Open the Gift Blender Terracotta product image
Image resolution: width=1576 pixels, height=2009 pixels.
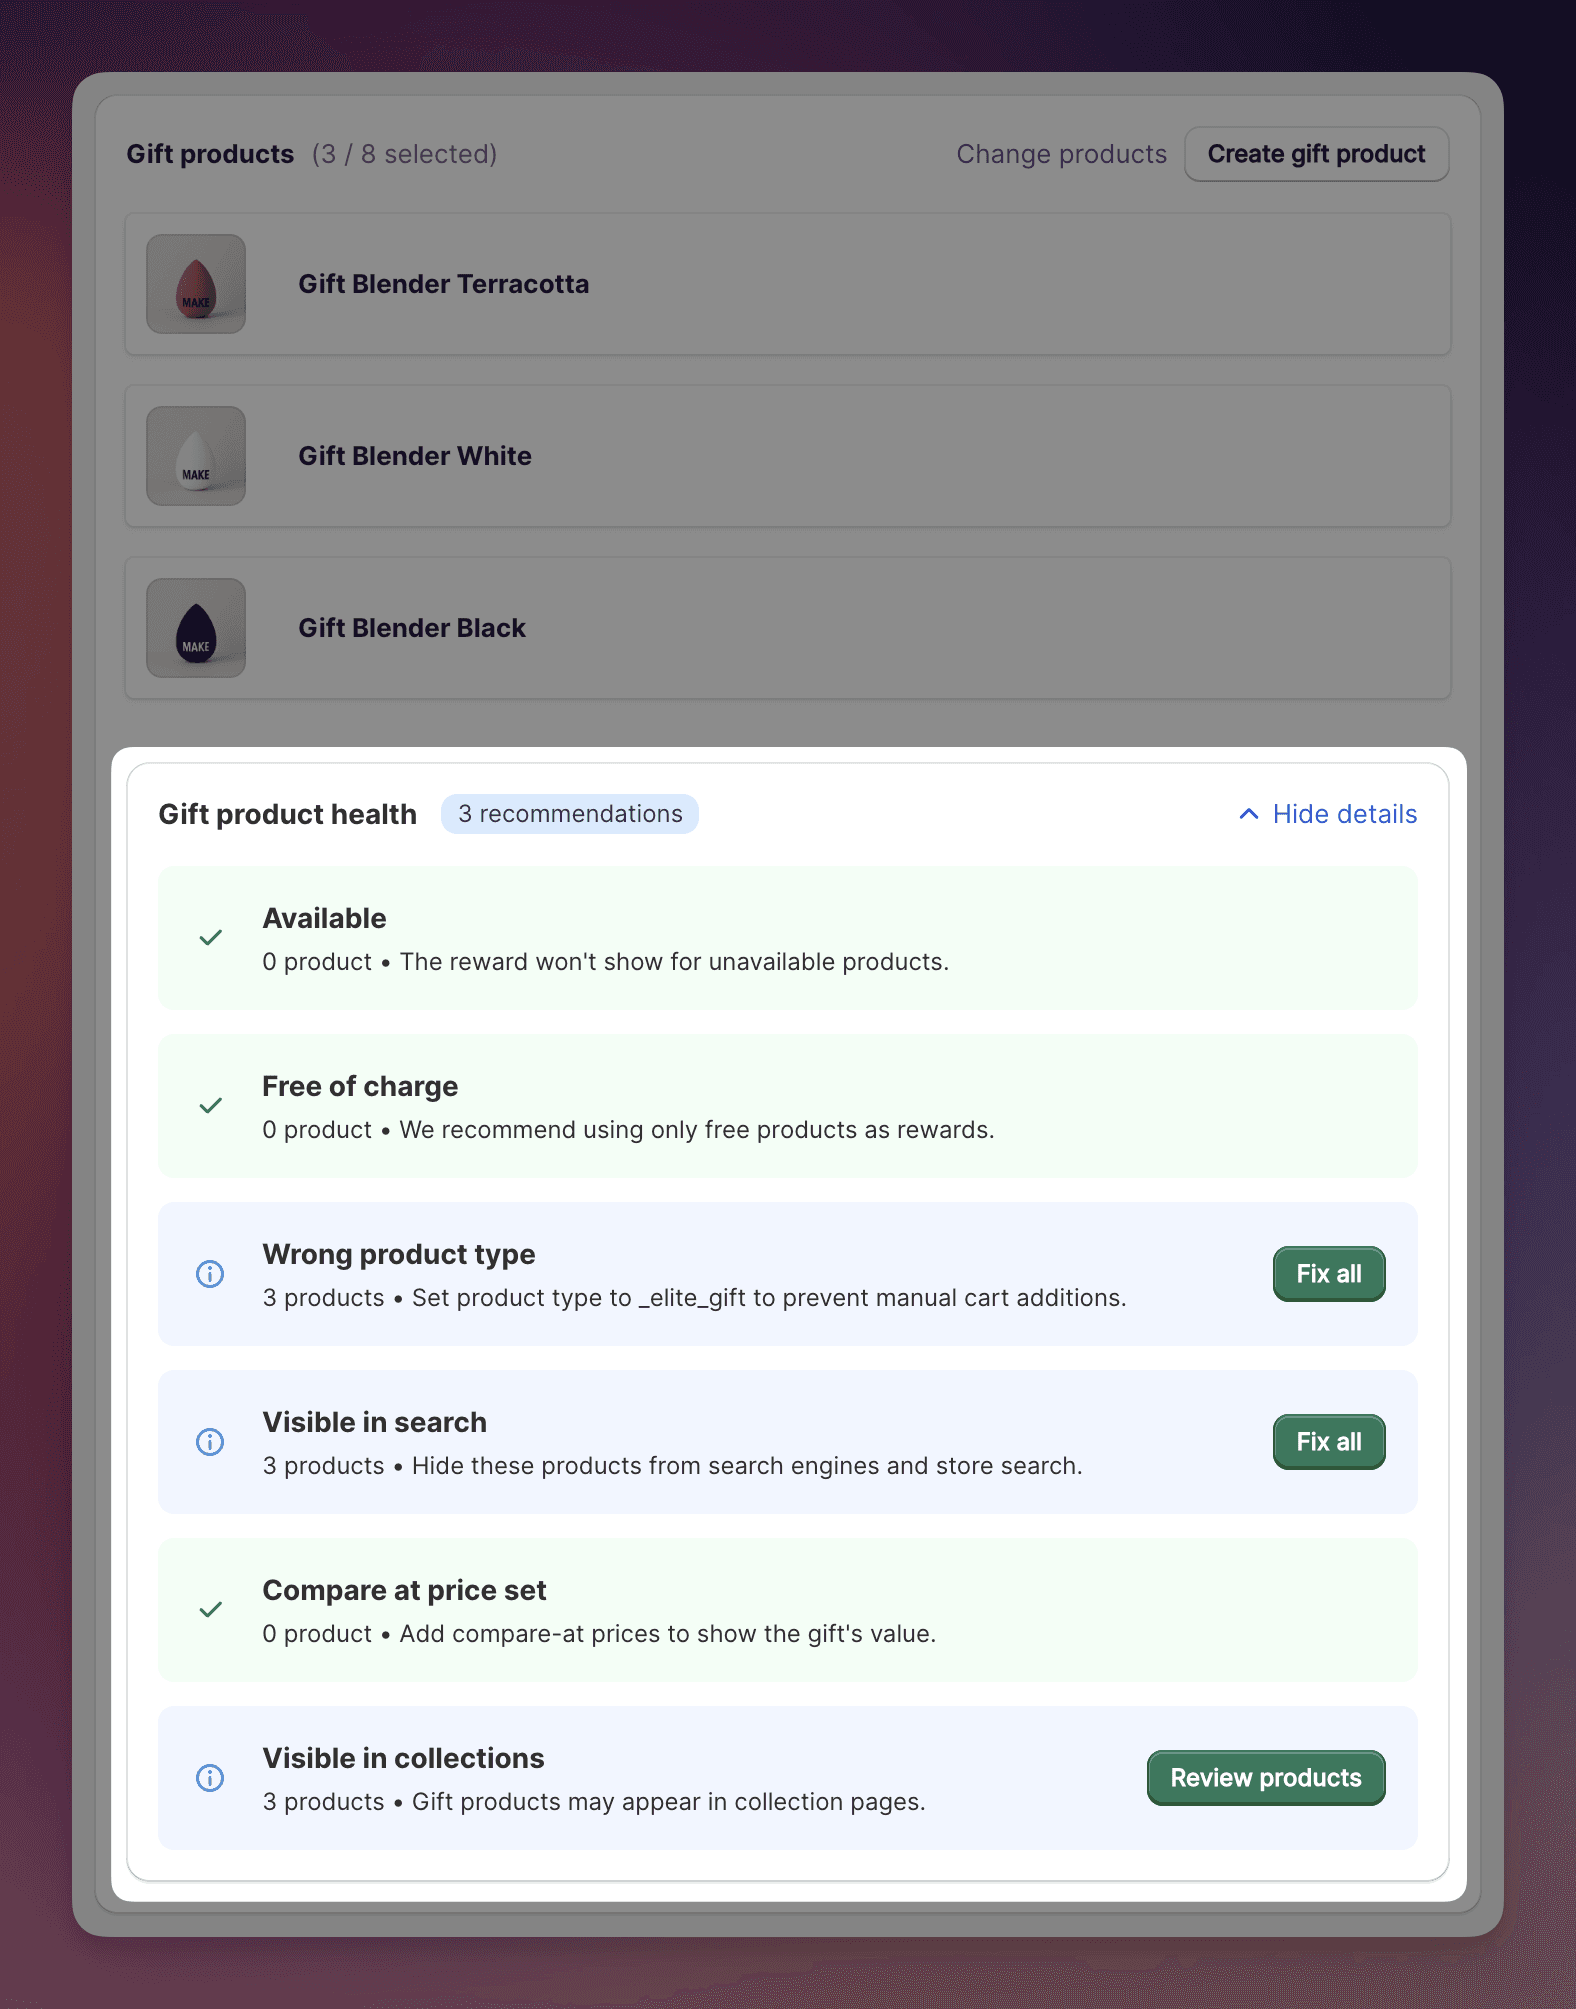click(x=195, y=284)
